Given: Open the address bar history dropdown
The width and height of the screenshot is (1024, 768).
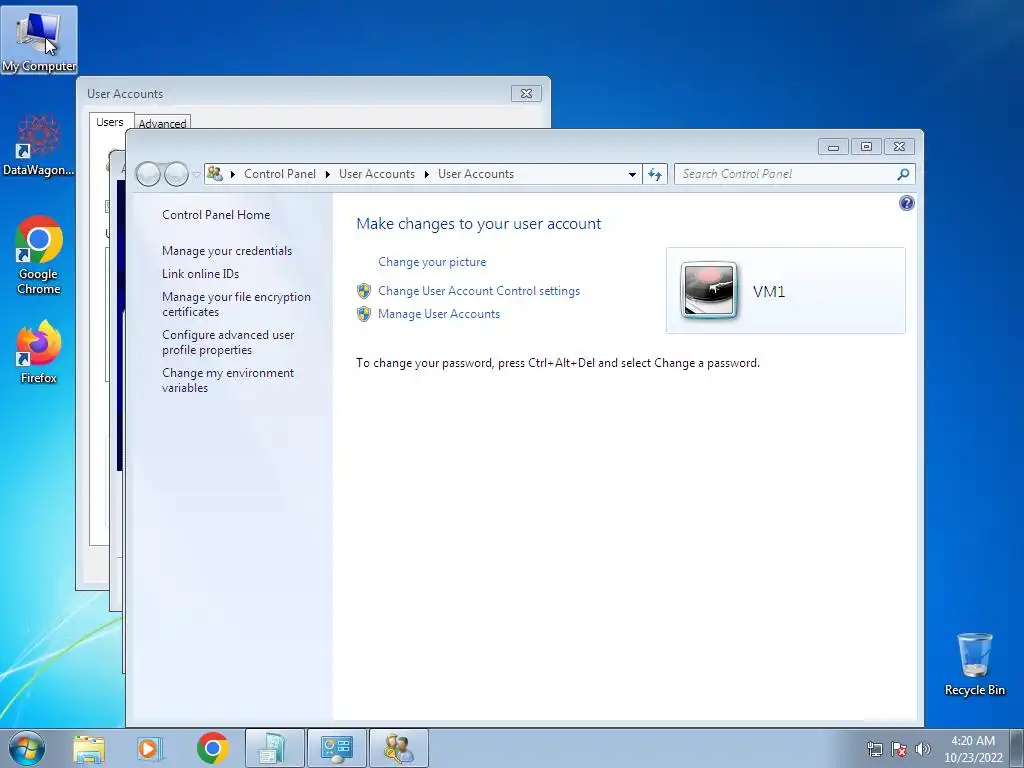Looking at the screenshot, I should pos(632,174).
